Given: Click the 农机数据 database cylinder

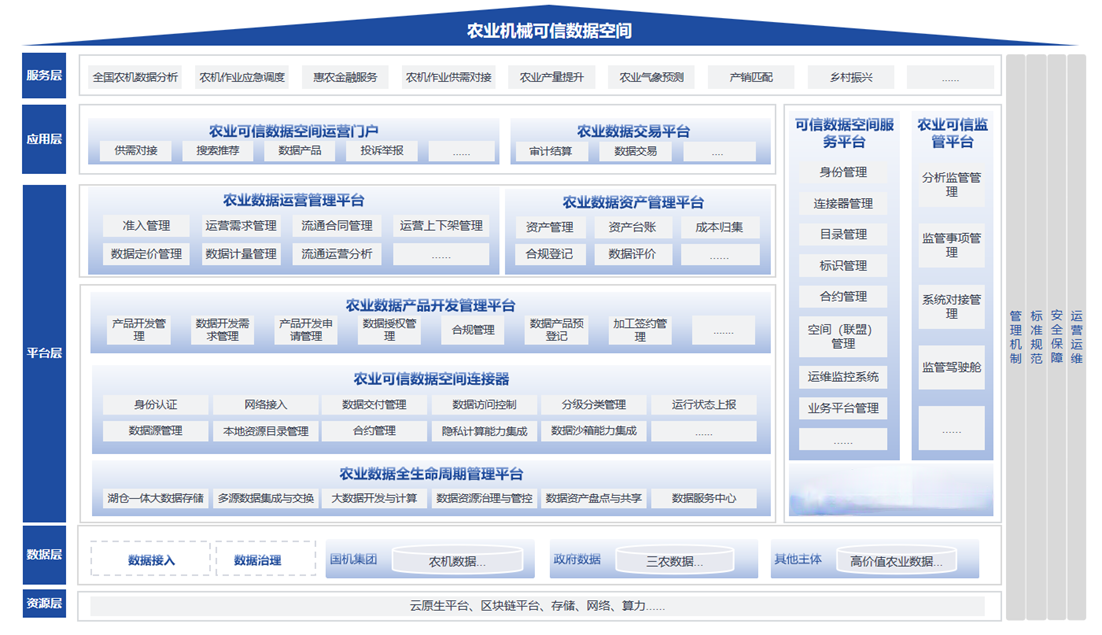Looking at the screenshot, I should 458,560.
